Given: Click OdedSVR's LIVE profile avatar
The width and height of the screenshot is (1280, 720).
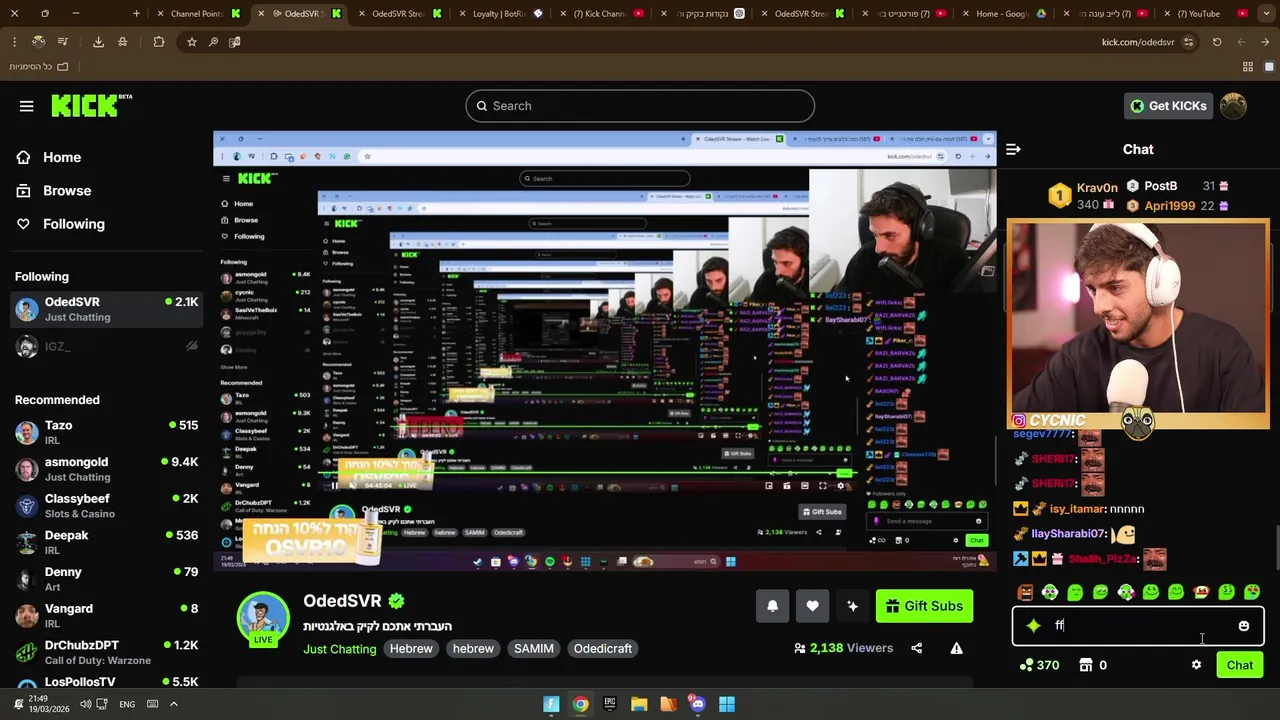Looking at the screenshot, I should (263, 618).
